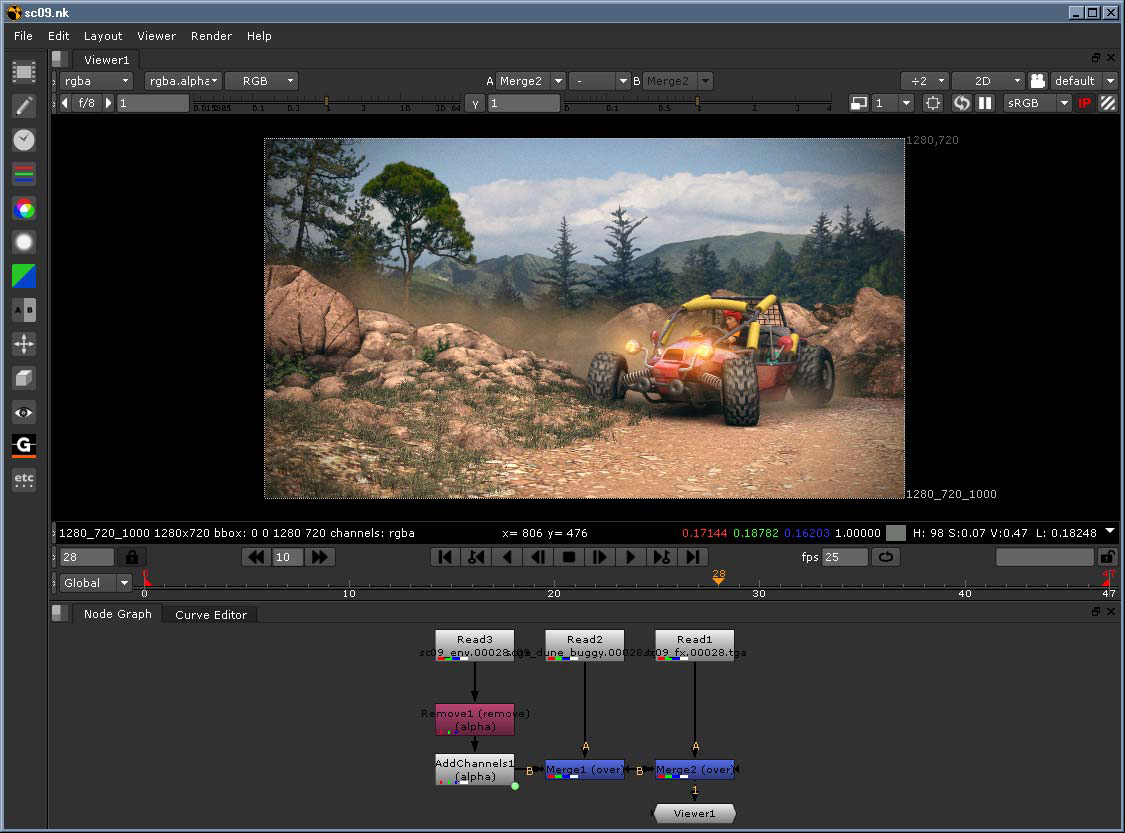Open the rgba.alpha channel dropdown
Screen dimensions: 1125x833
(183, 81)
